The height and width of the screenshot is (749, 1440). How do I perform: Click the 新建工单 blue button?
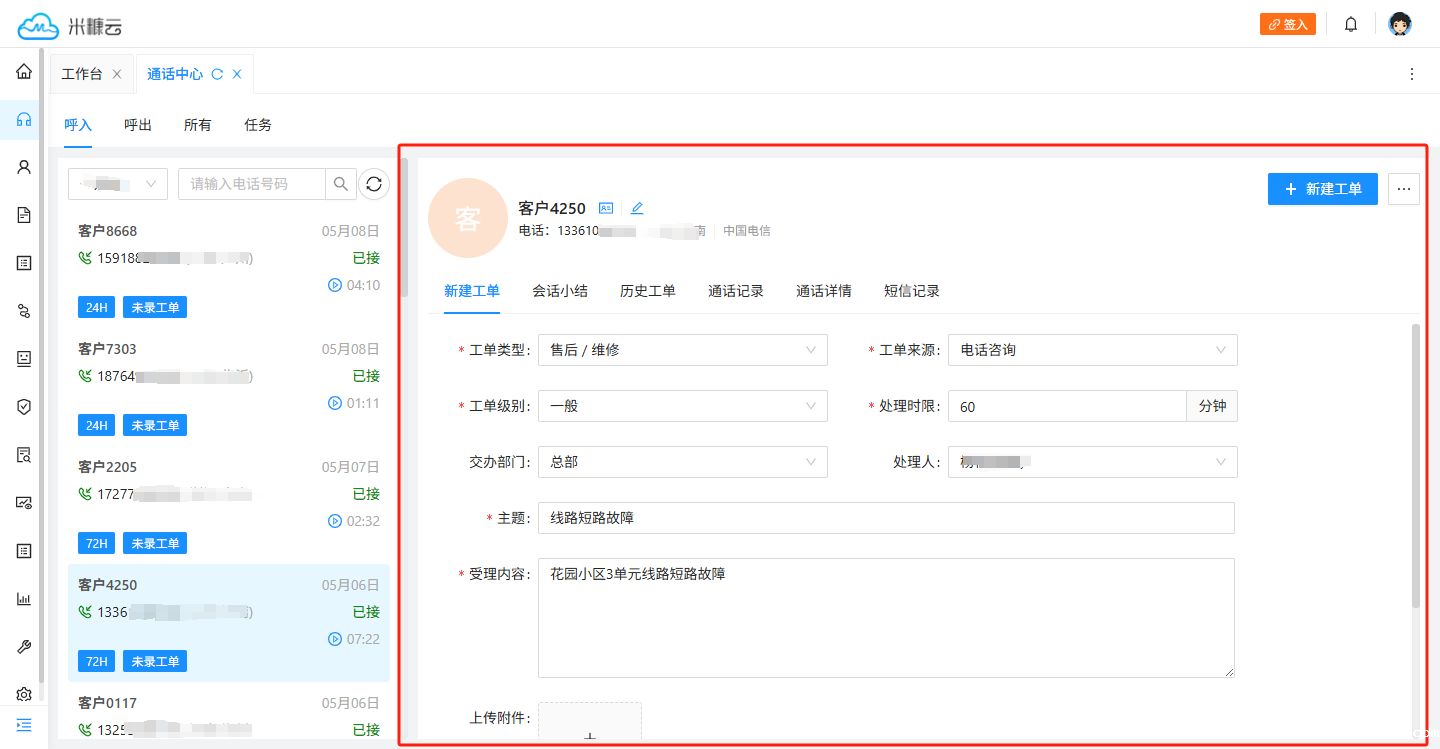coord(1322,189)
